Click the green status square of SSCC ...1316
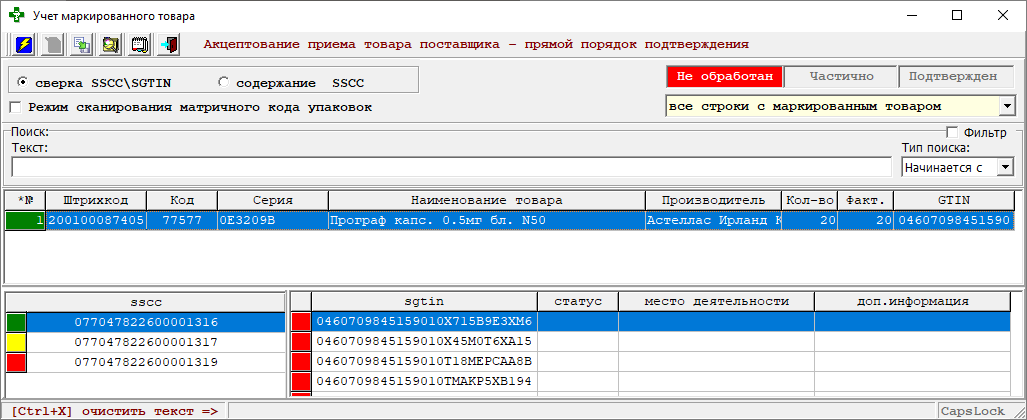Screen dimensions: 1027x420 point(16,322)
